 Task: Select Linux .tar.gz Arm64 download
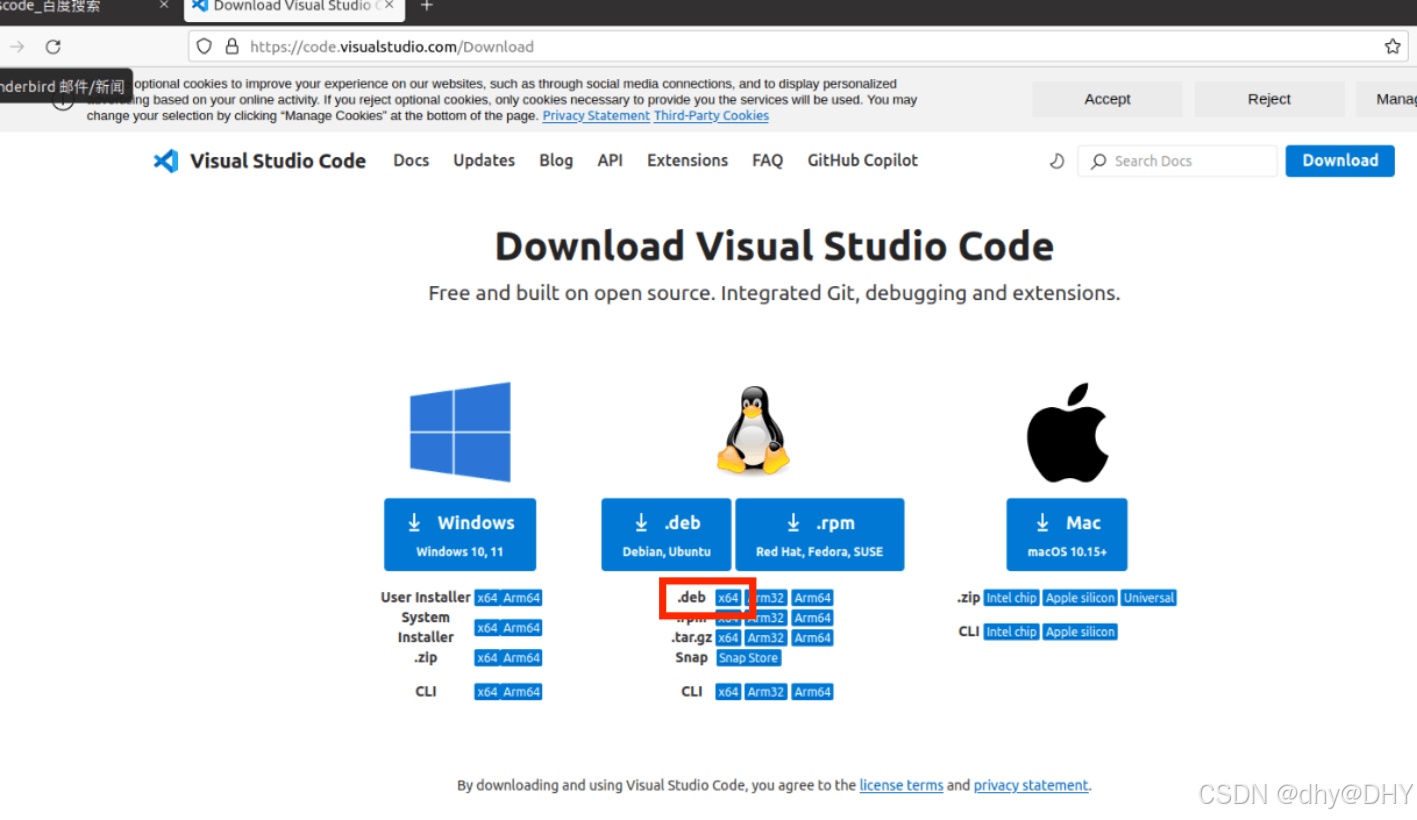(x=812, y=638)
